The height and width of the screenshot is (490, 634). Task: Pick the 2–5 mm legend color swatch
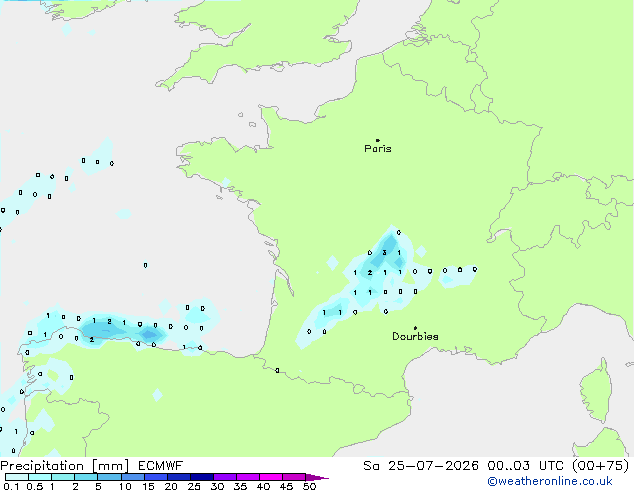click(86, 477)
